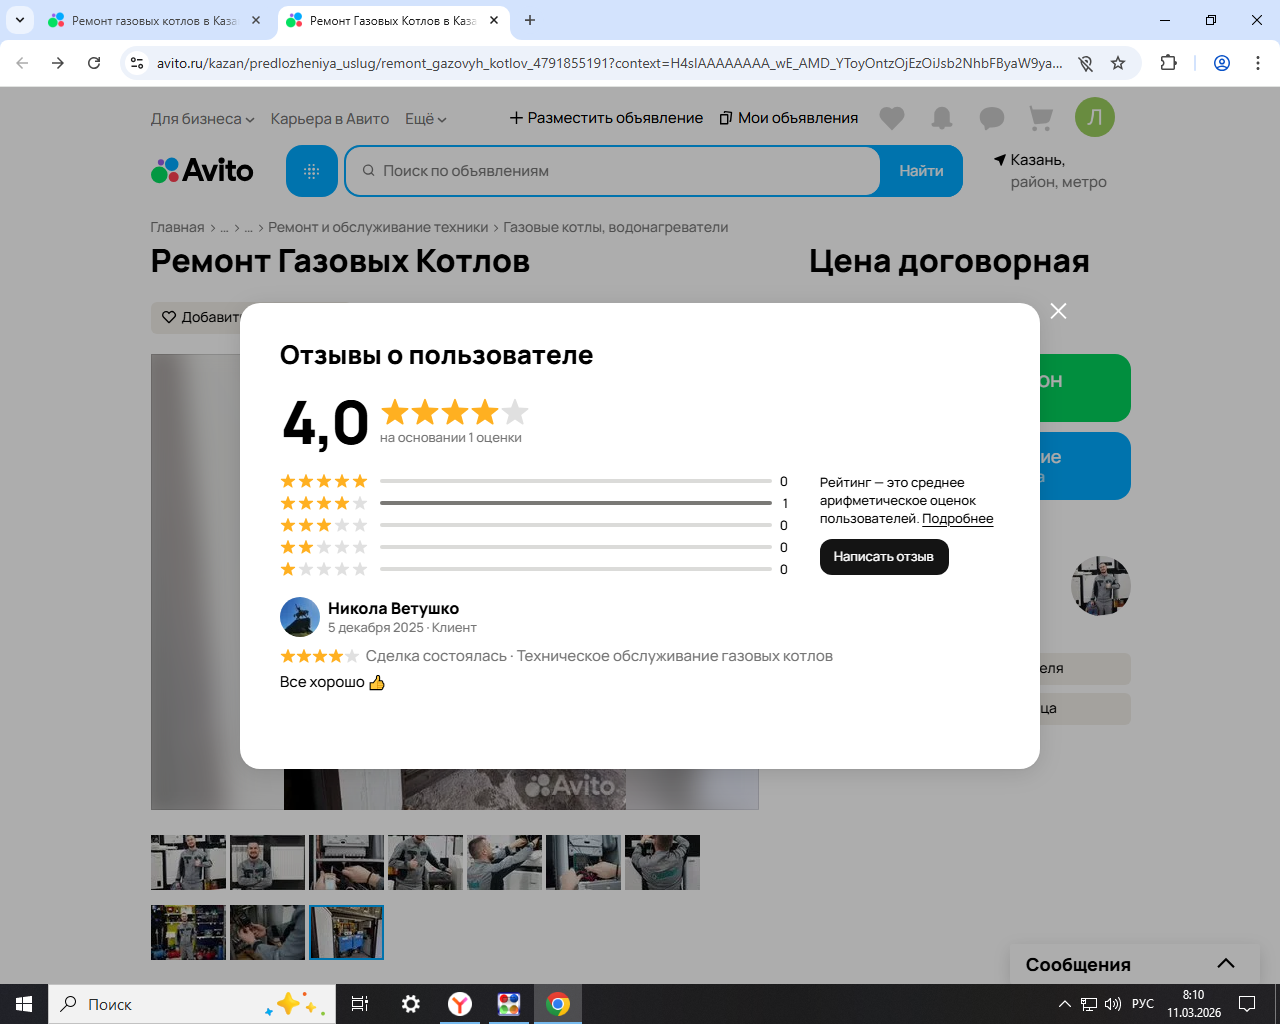Viewport: 1280px width, 1024px height.
Task: Open the all categories grid button
Action: coord(312,171)
